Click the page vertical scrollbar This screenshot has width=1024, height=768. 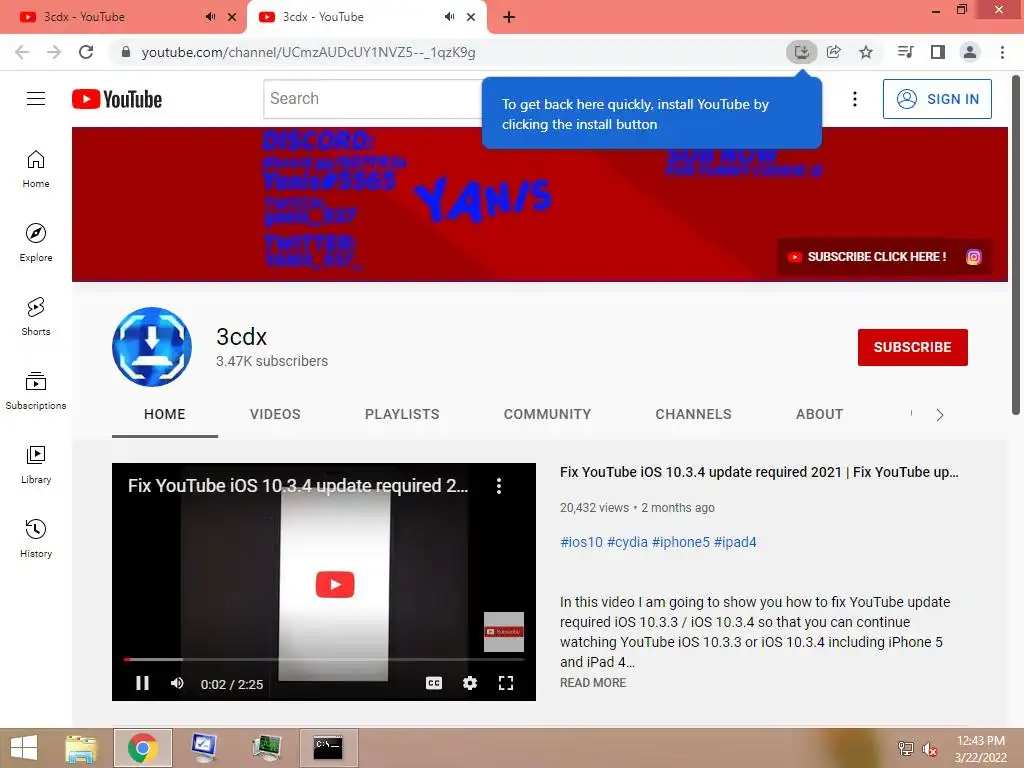coord(1016,245)
